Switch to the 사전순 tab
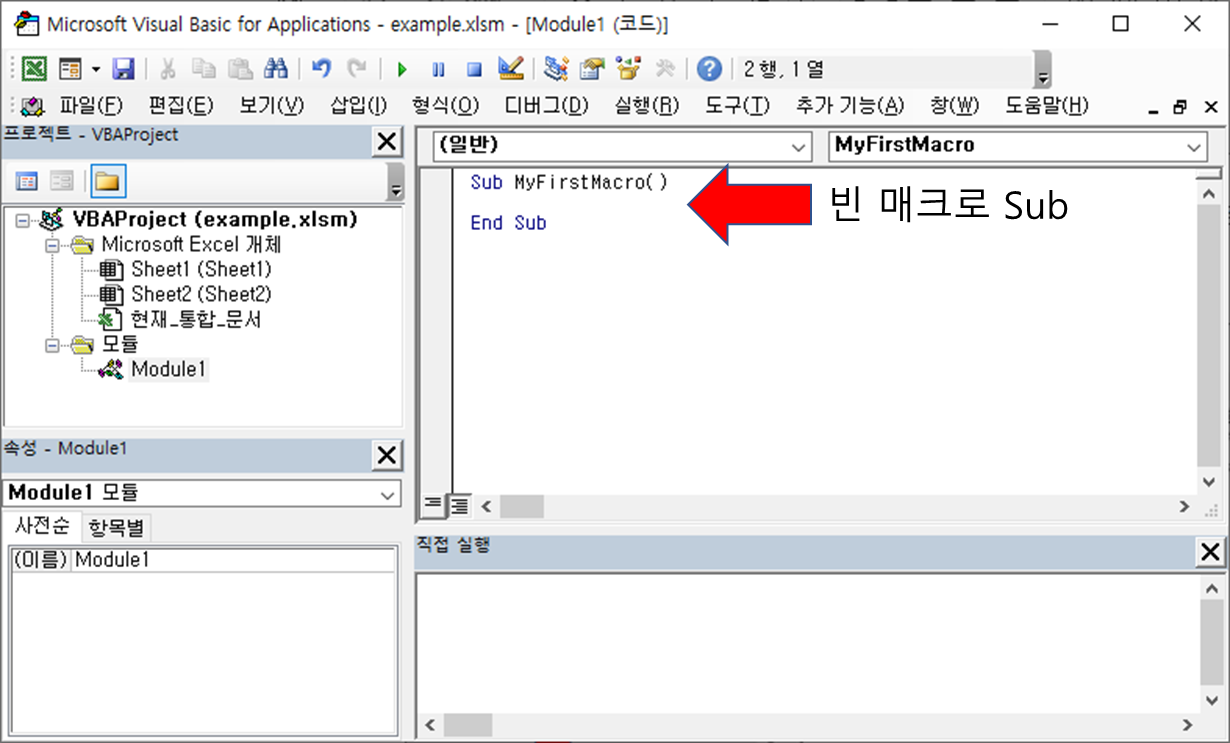 (41, 526)
